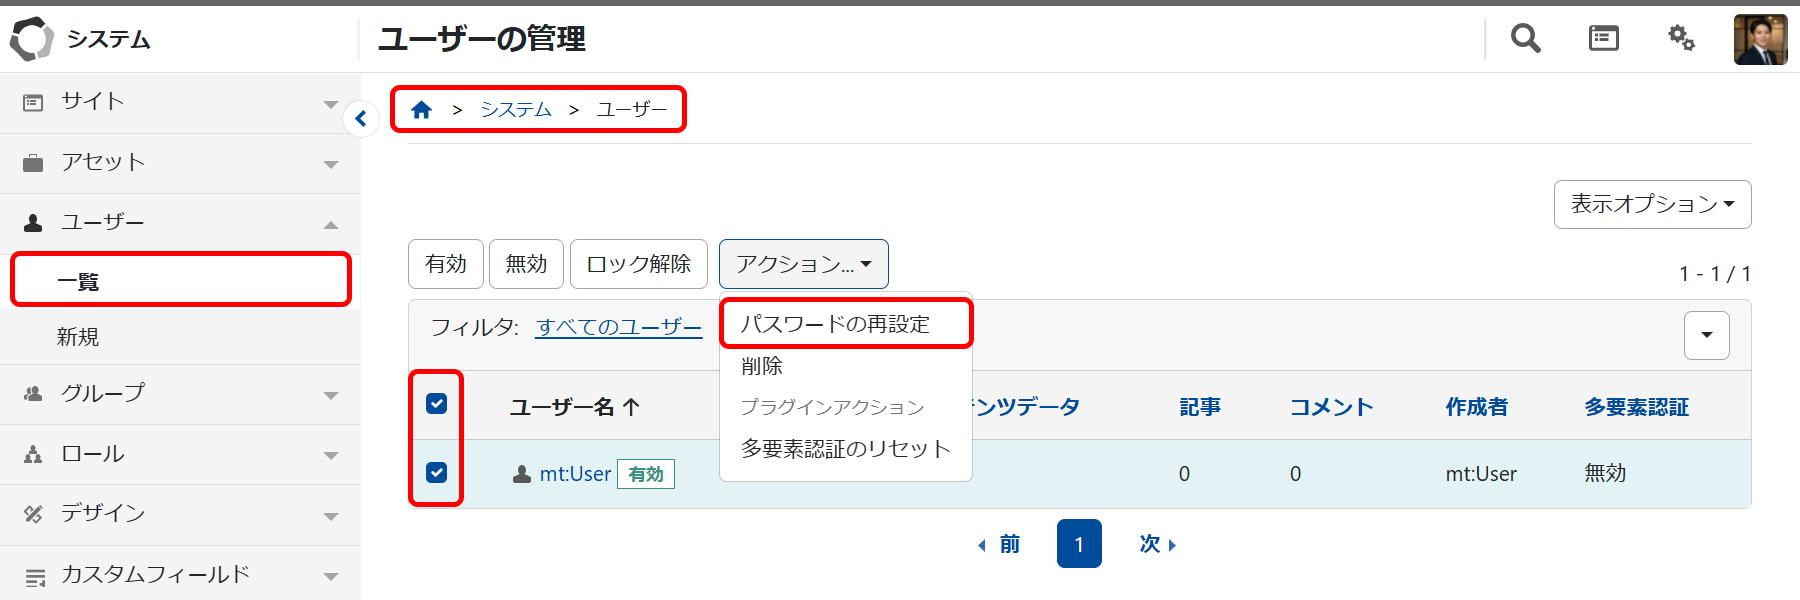Open the site list panel icon
1800x600 pixels.
click(x=1603, y=39)
